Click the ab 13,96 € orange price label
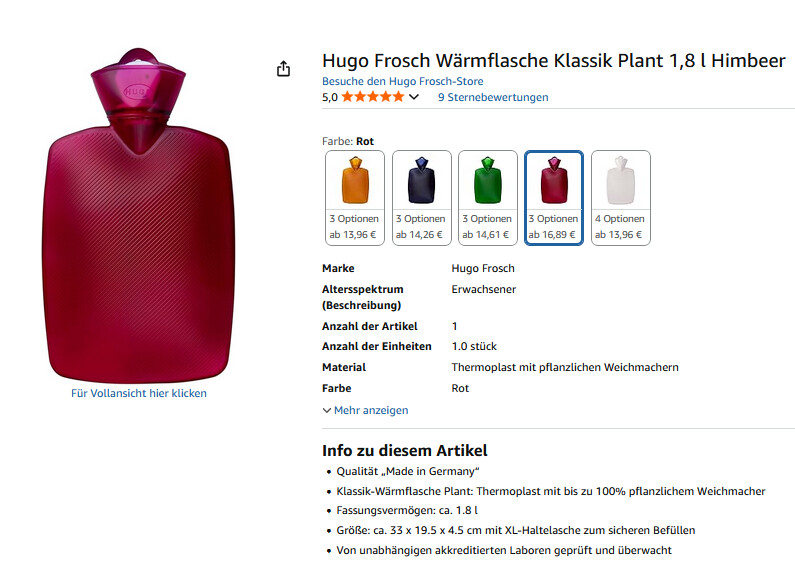Screen dimensions: 795x569 coord(353,235)
